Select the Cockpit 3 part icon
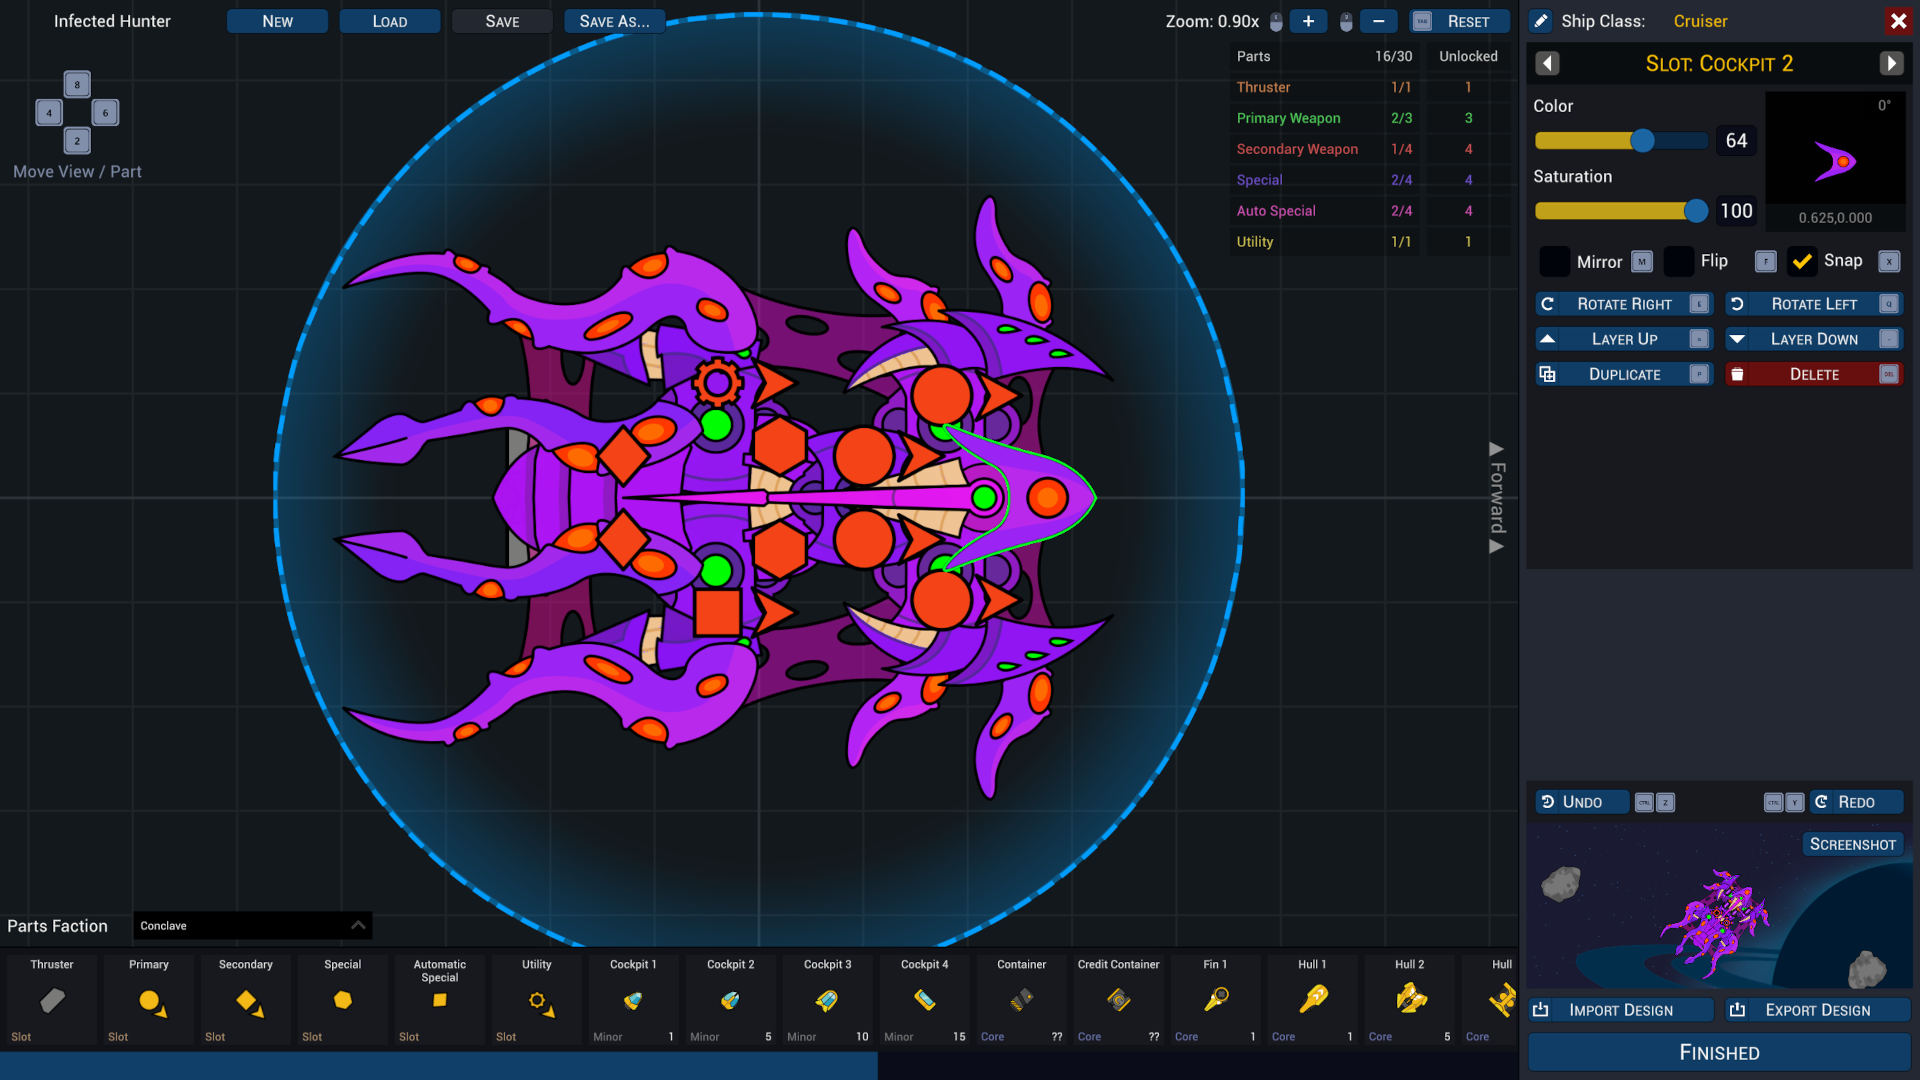1920x1080 pixels. point(827,1000)
